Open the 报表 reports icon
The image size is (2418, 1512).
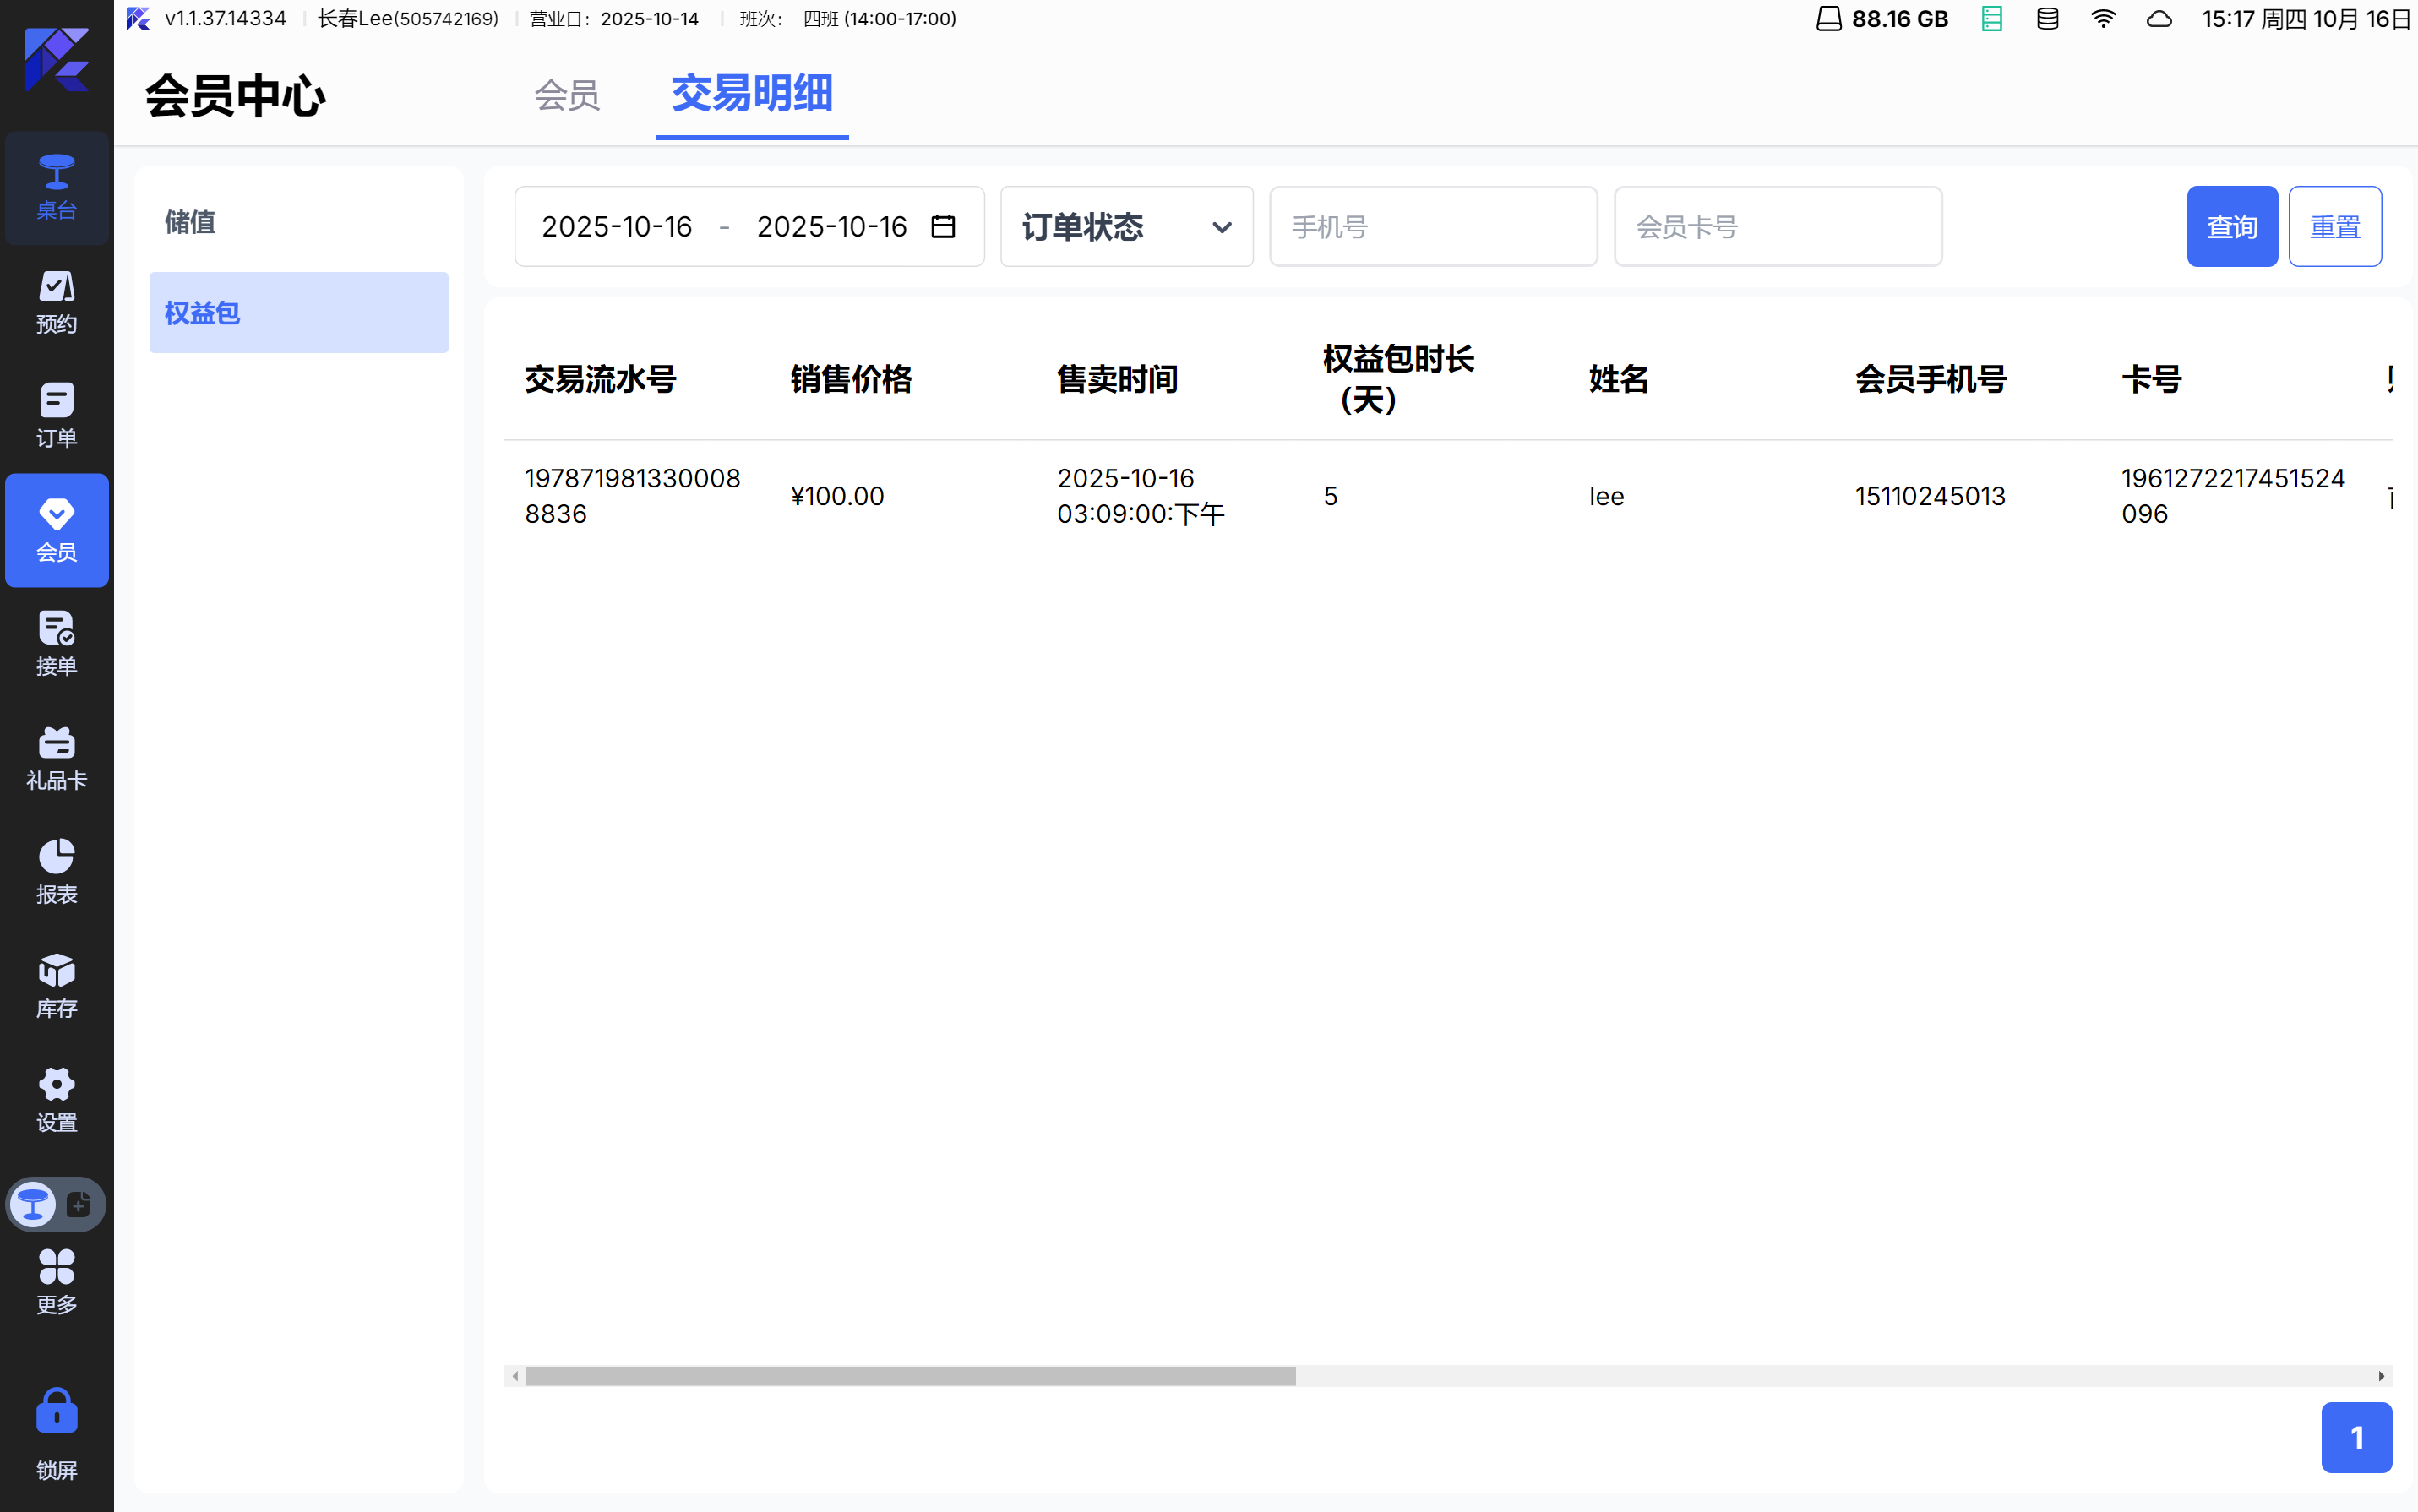coord(56,872)
